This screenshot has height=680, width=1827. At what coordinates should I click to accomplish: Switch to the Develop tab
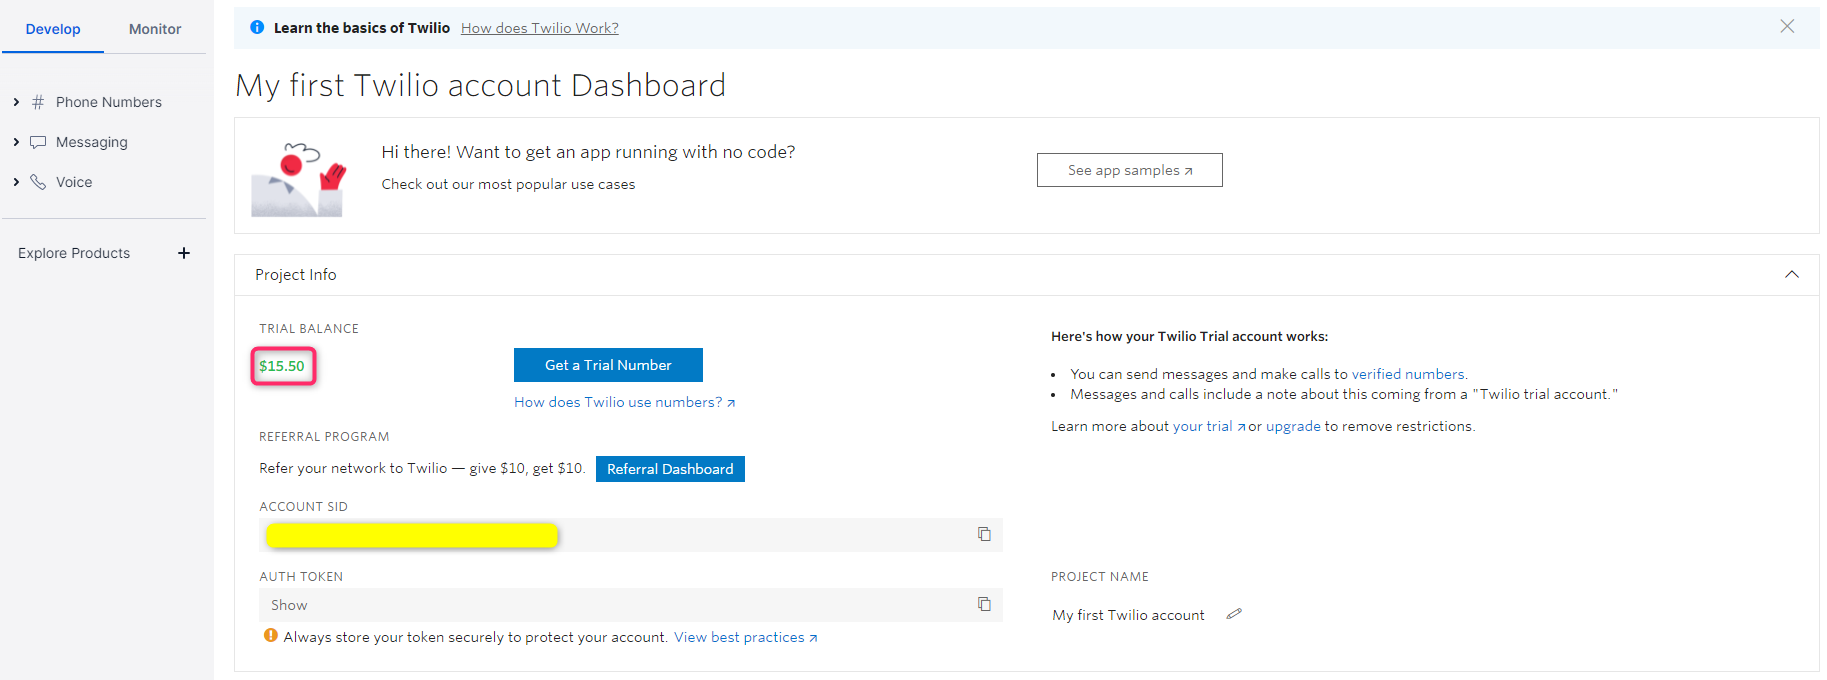53,29
